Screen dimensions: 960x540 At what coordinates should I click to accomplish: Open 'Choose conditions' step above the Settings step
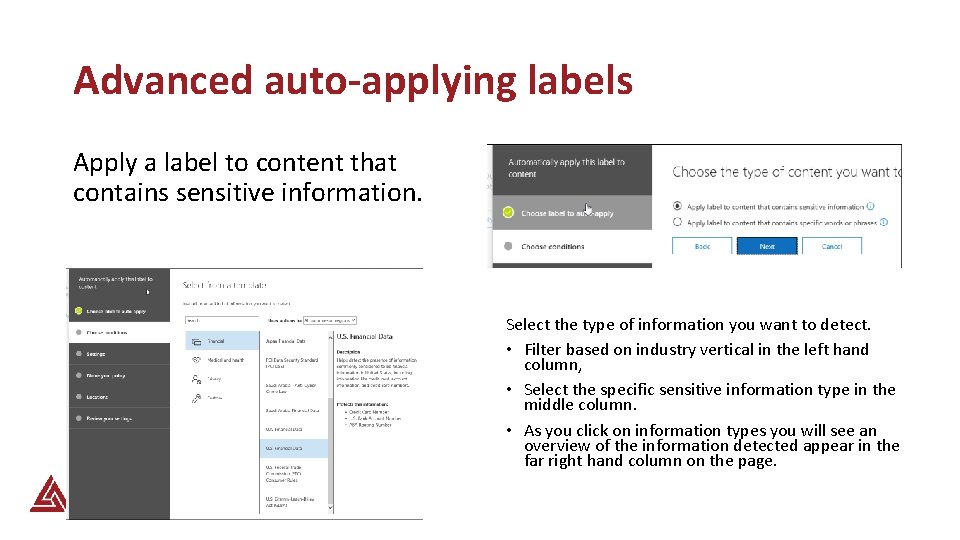coord(119,332)
